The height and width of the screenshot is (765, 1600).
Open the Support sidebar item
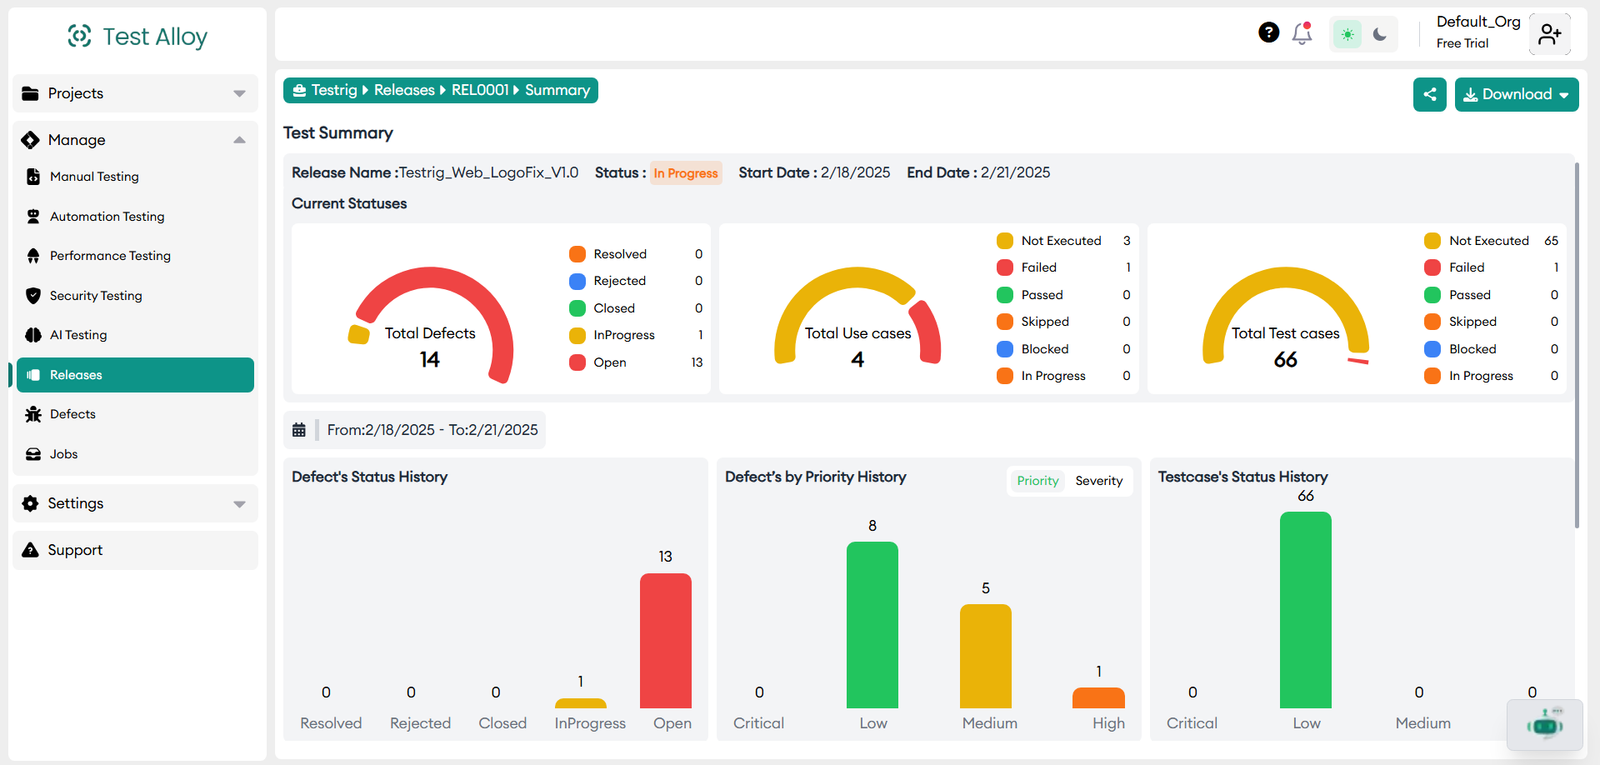pos(135,550)
